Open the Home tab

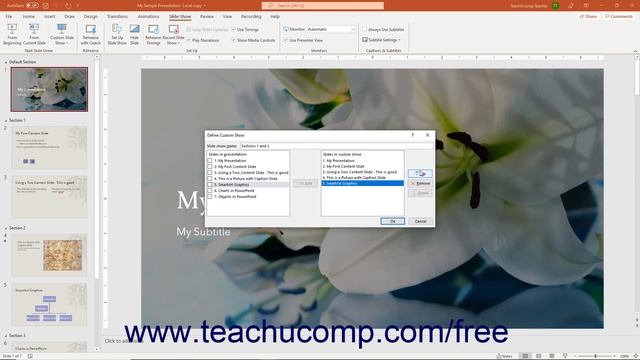[x=29, y=16]
